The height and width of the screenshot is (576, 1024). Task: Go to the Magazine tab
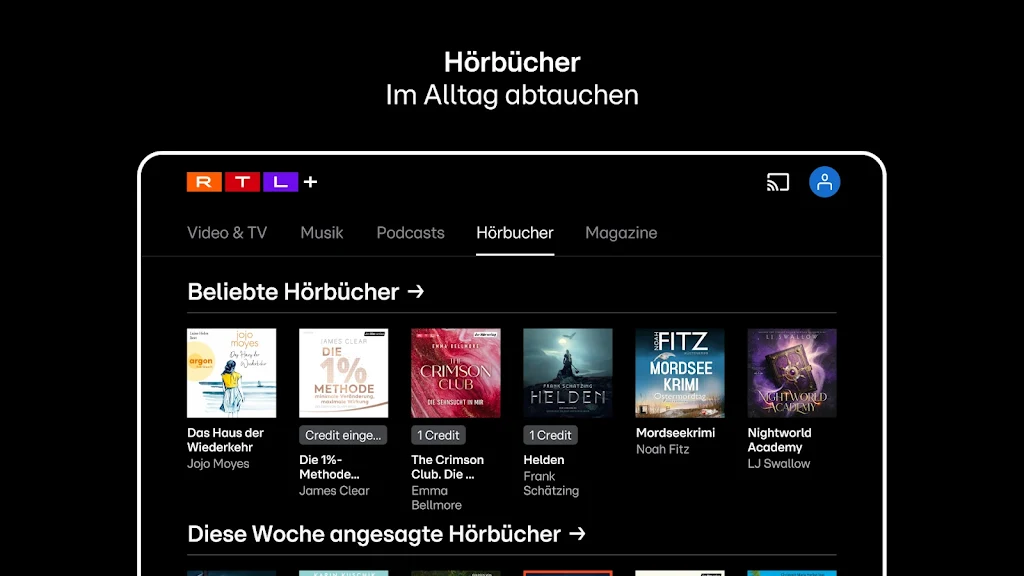tap(621, 233)
